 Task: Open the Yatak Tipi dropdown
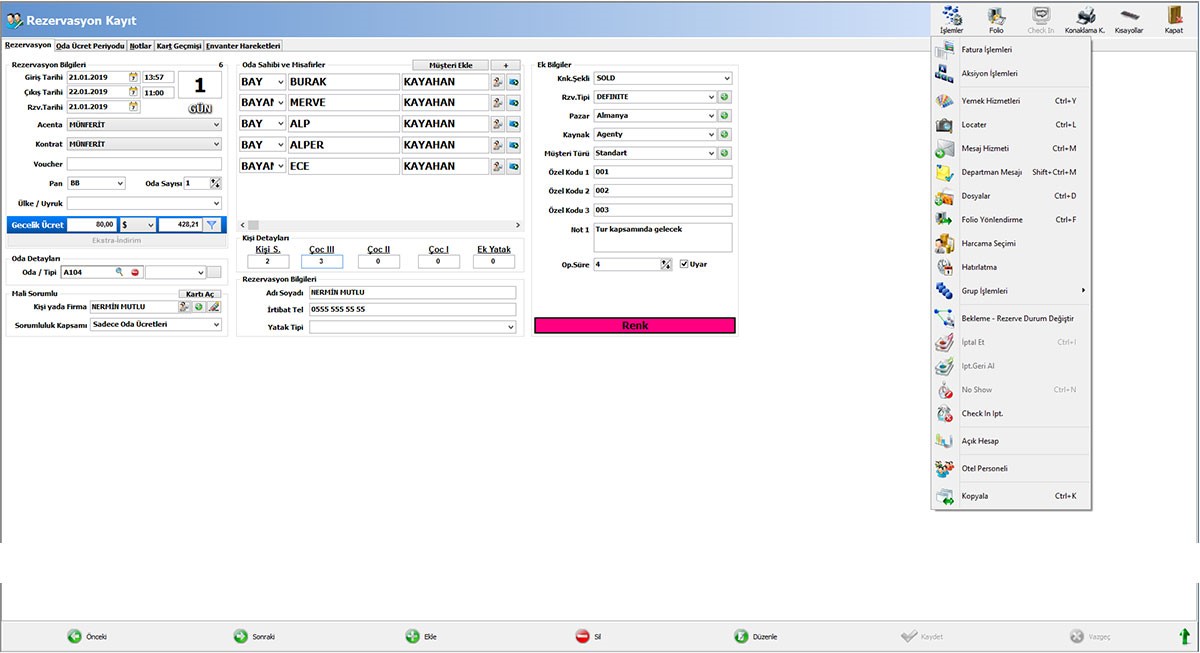(510, 327)
